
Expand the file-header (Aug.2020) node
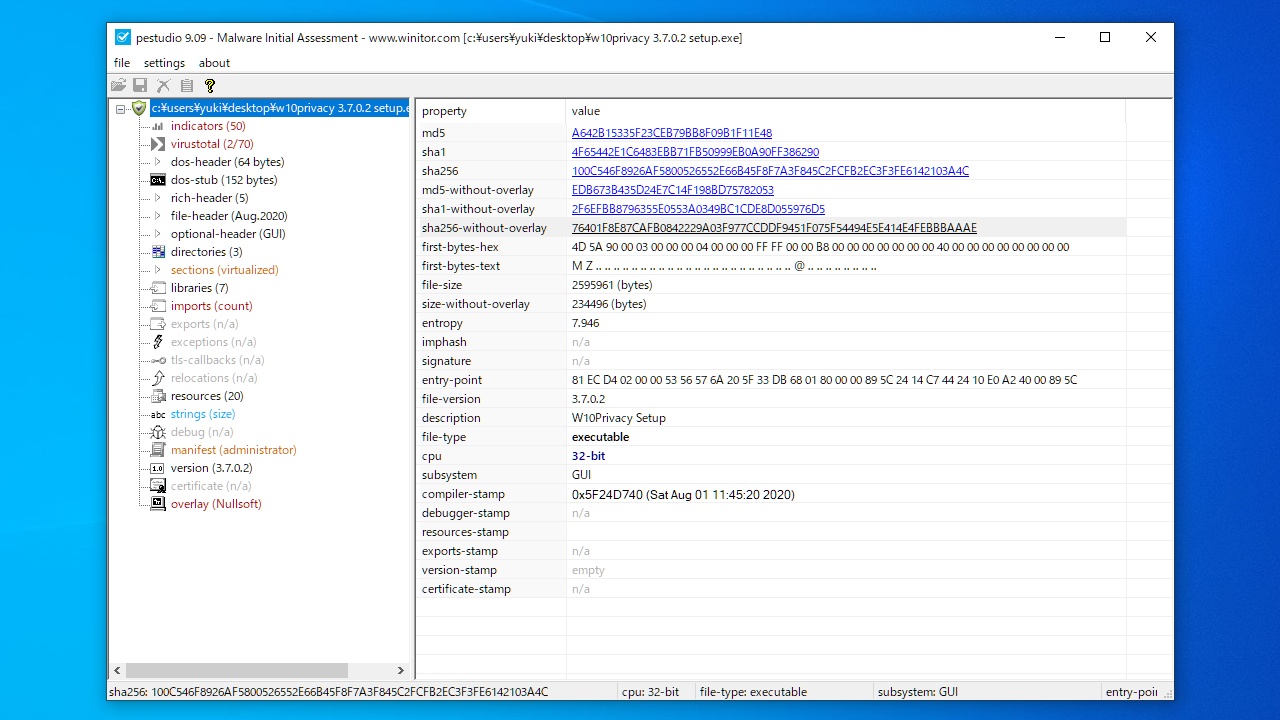tap(158, 216)
